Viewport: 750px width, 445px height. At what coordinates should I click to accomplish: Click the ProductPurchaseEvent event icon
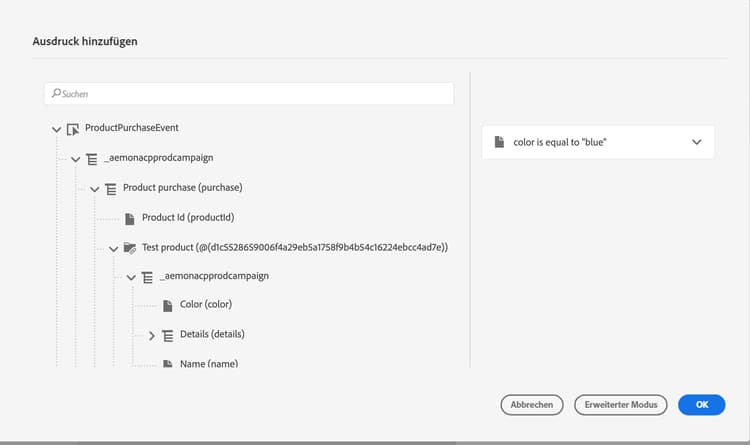click(x=73, y=129)
